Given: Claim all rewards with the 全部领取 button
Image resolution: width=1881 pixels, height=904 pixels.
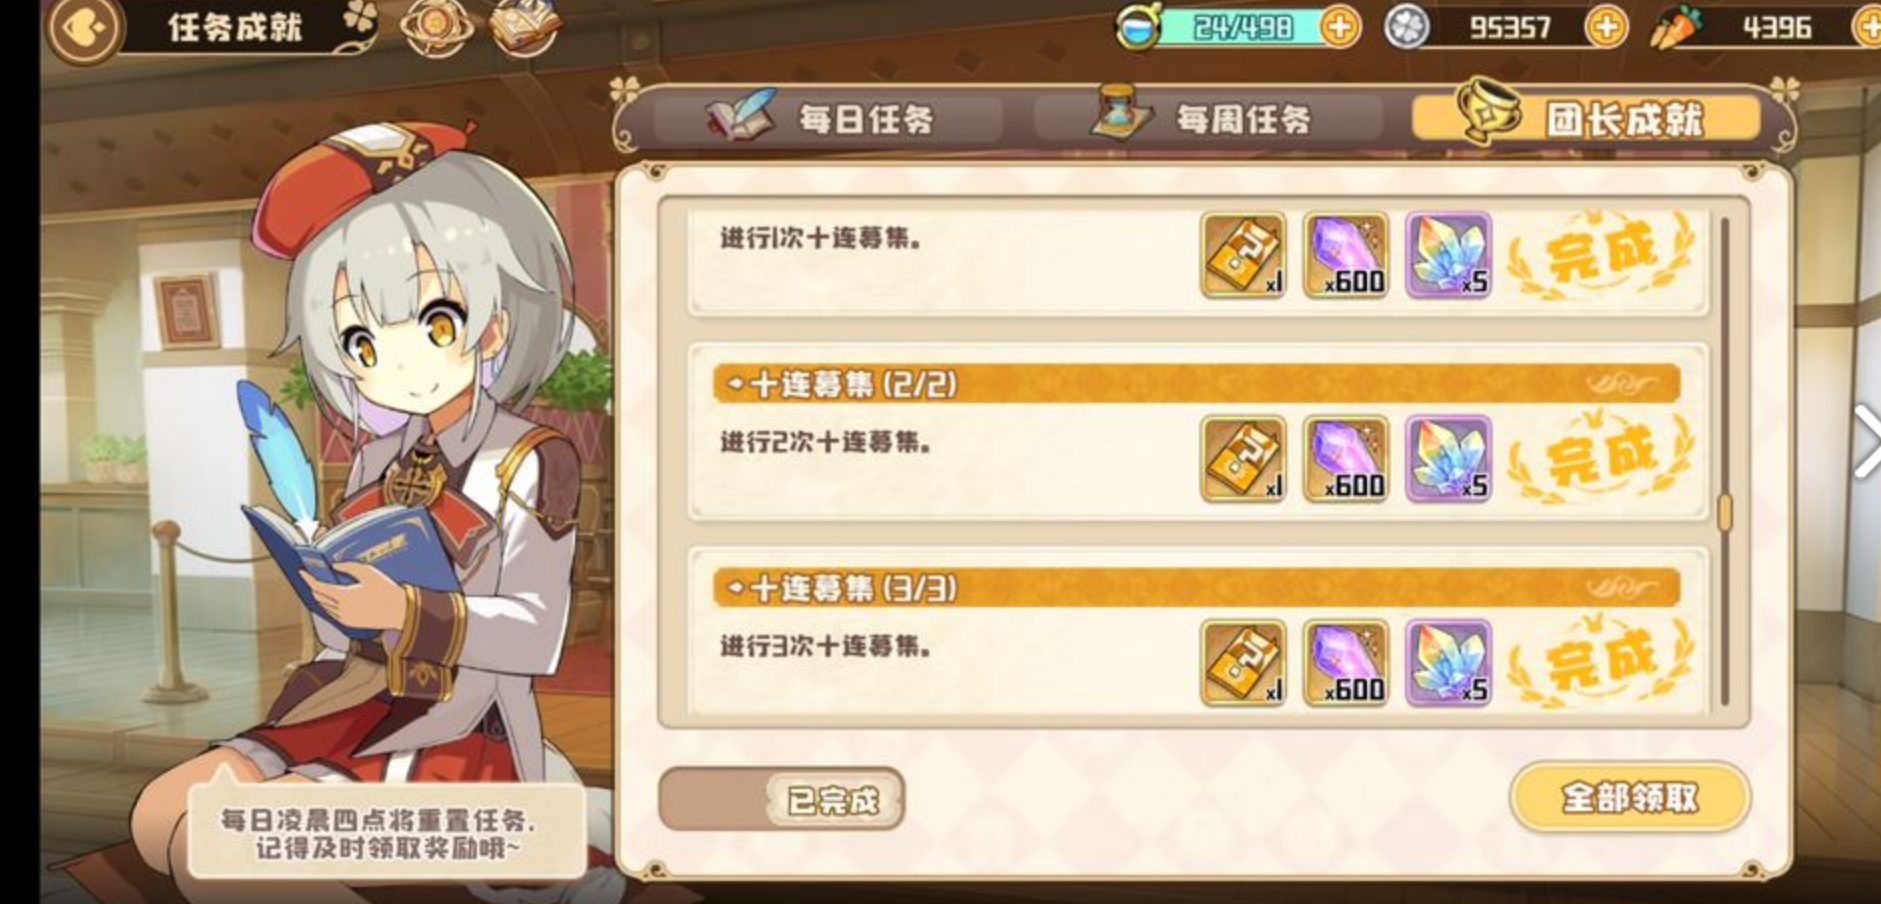Looking at the screenshot, I should pyautogui.click(x=1630, y=797).
